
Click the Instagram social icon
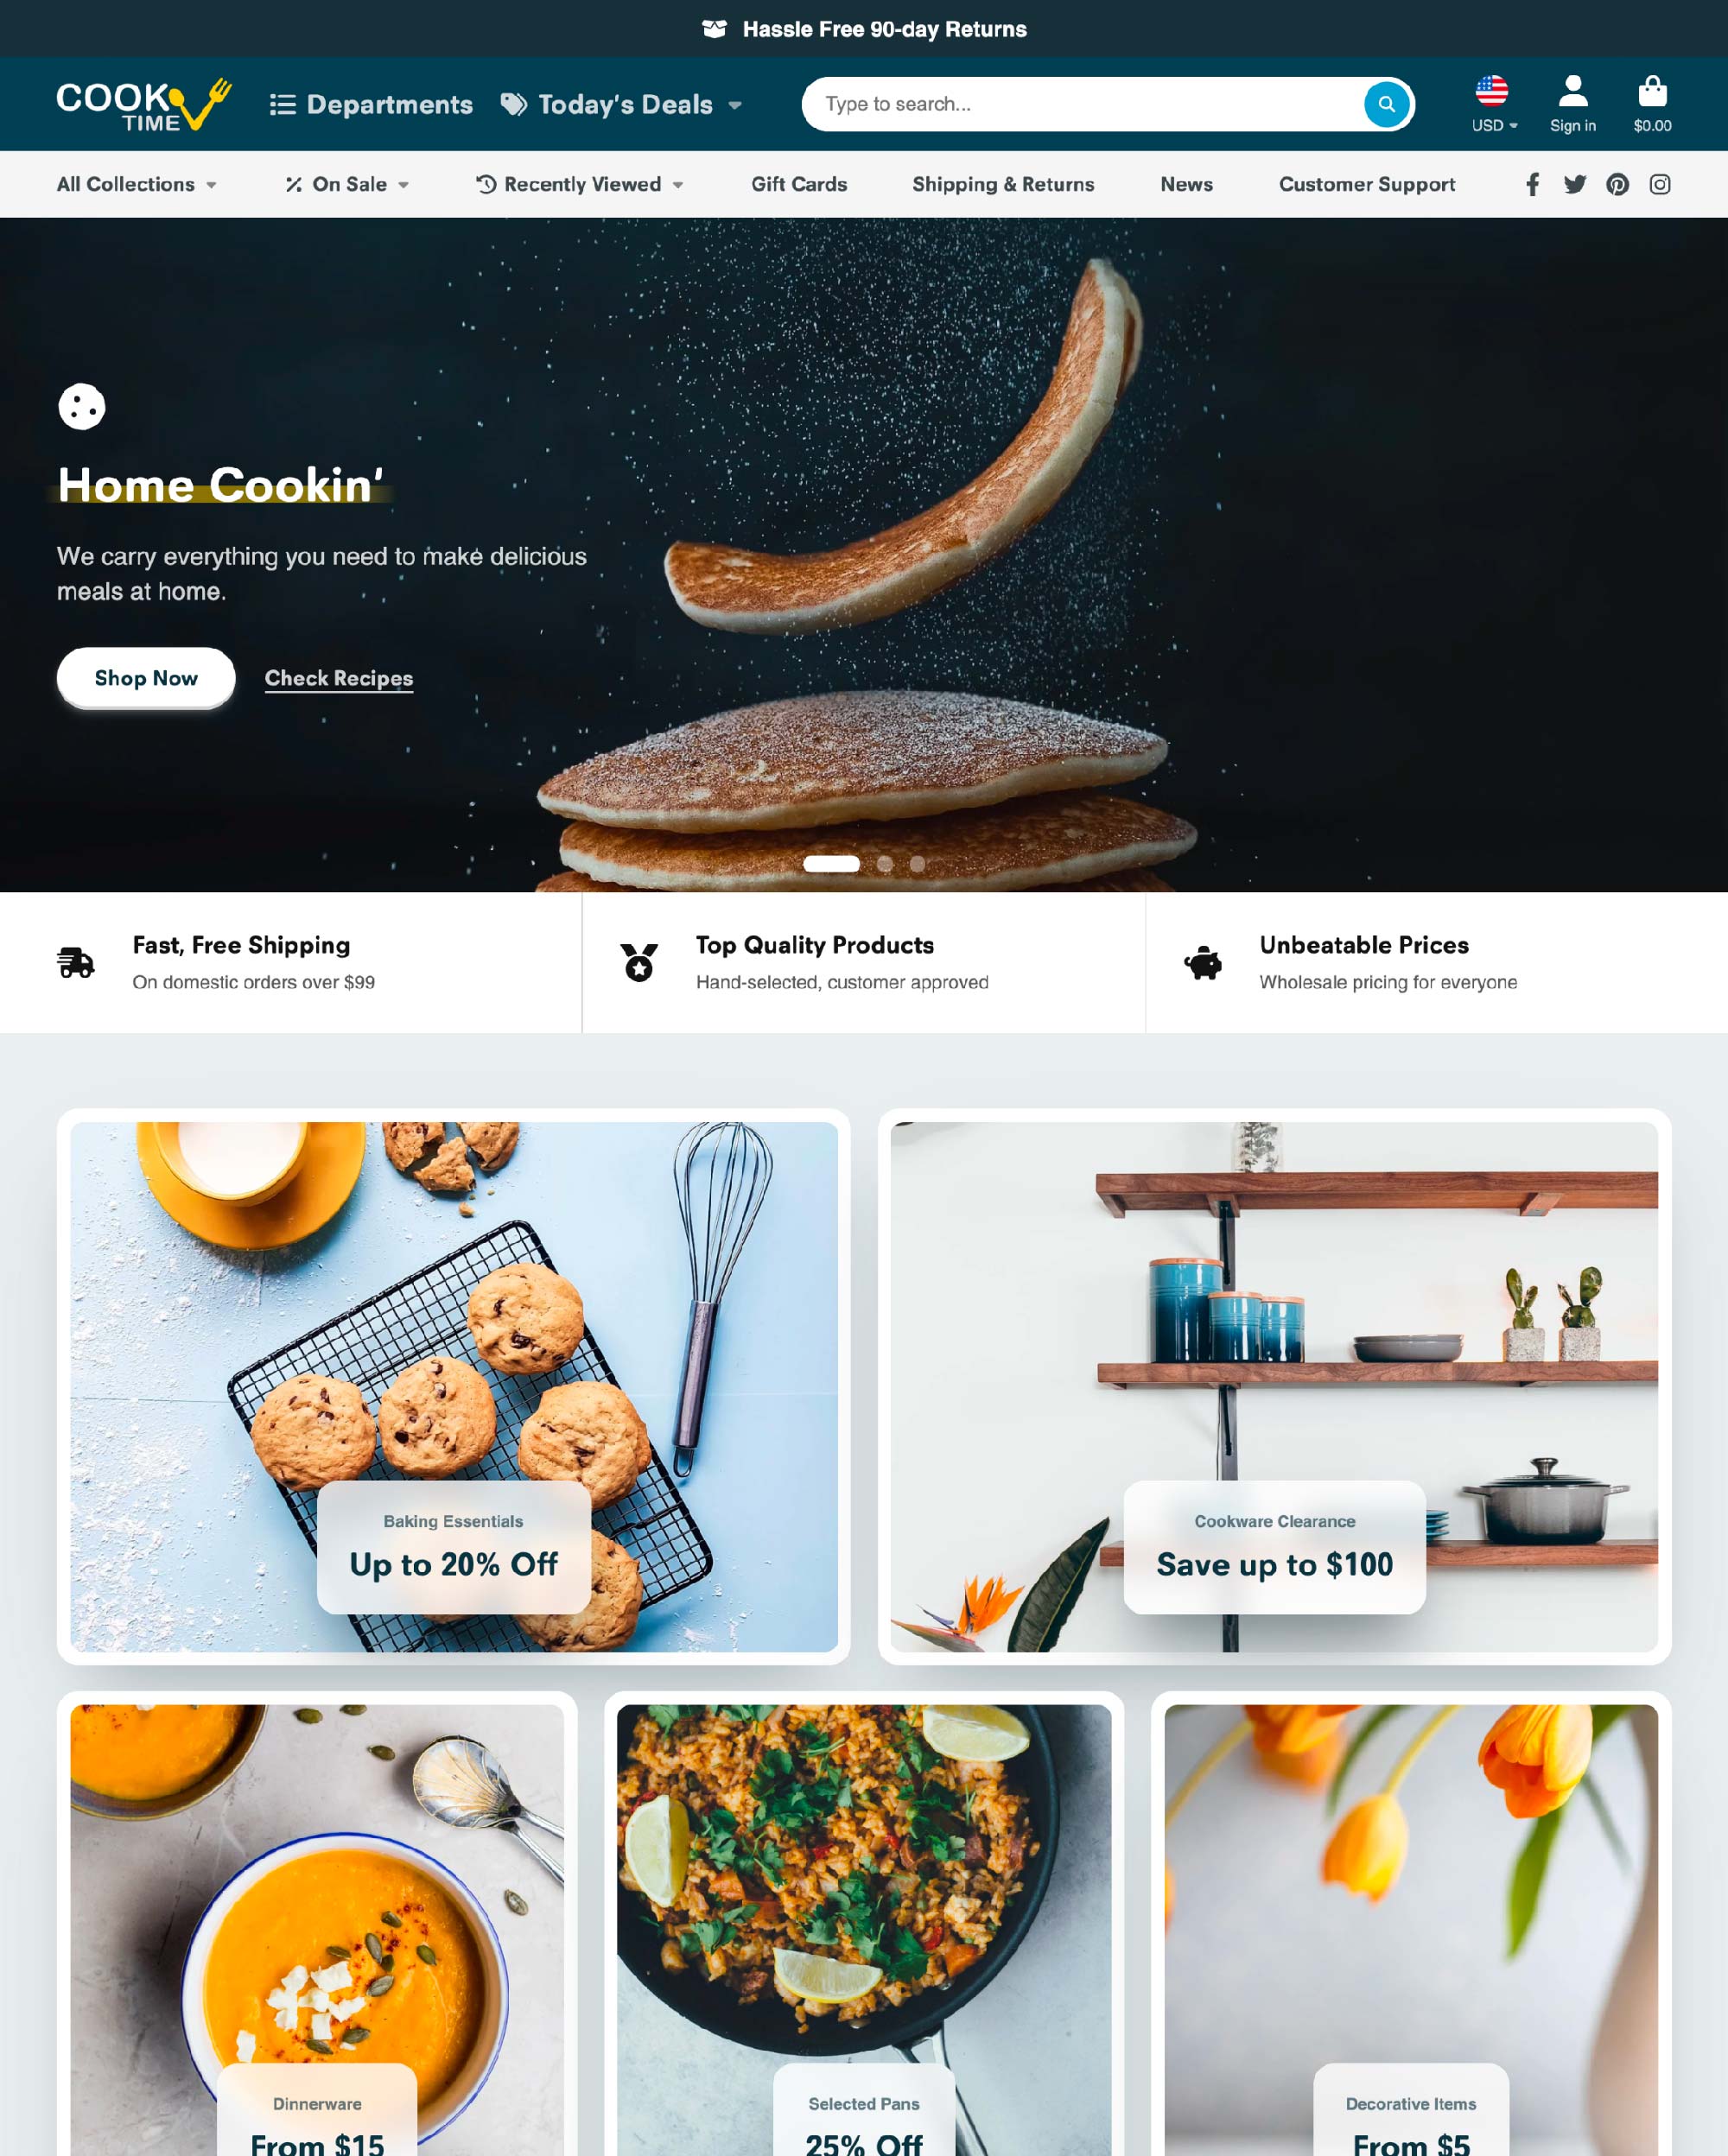click(1659, 183)
